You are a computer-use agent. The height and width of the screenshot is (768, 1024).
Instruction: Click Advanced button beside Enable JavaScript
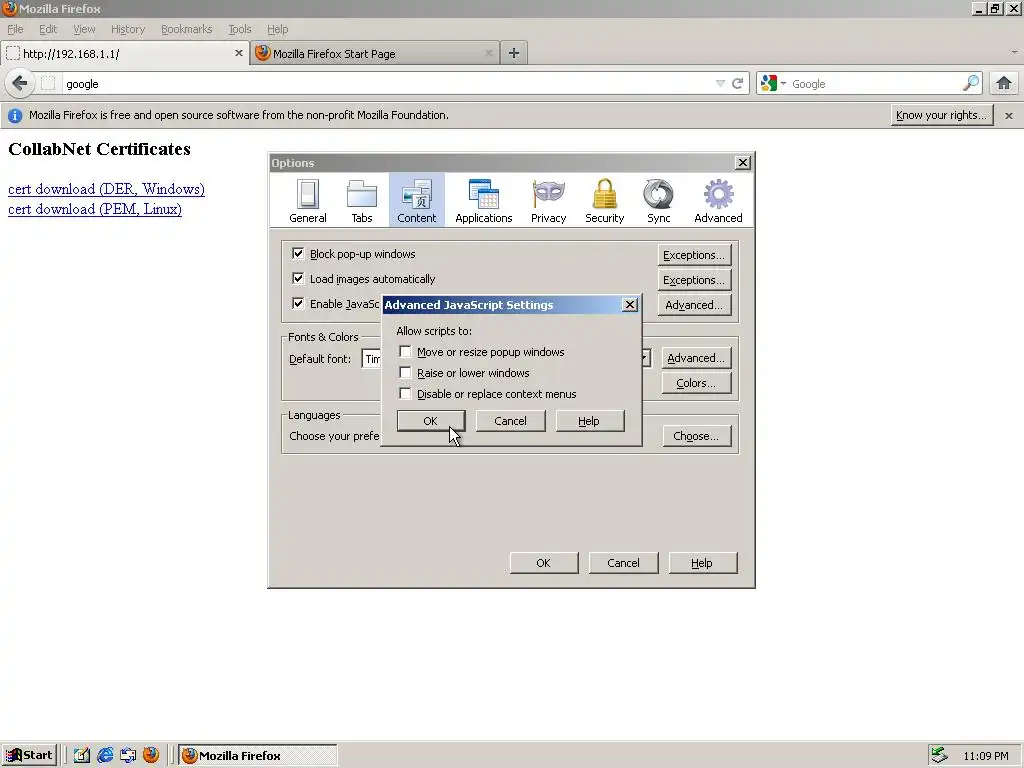coord(694,305)
